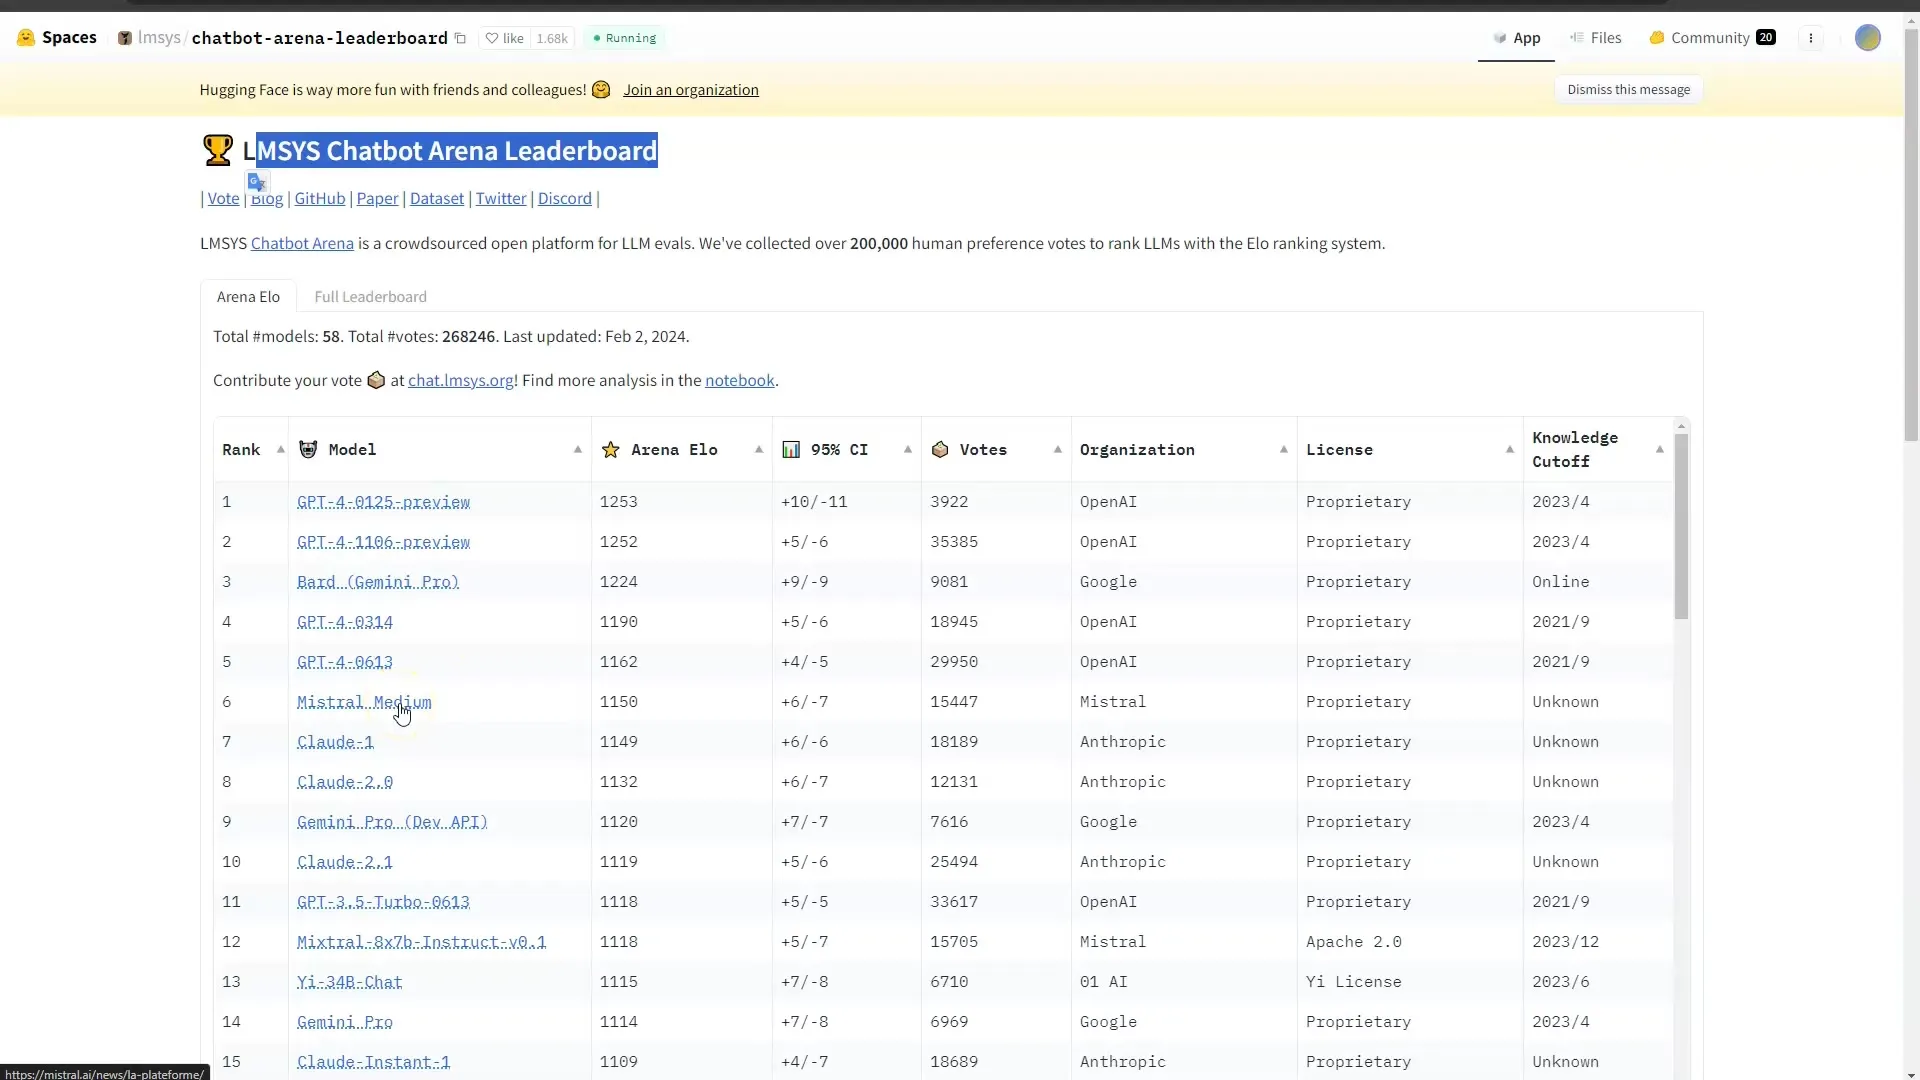Click the GPT-4-0125-preview model link

click(382, 501)
